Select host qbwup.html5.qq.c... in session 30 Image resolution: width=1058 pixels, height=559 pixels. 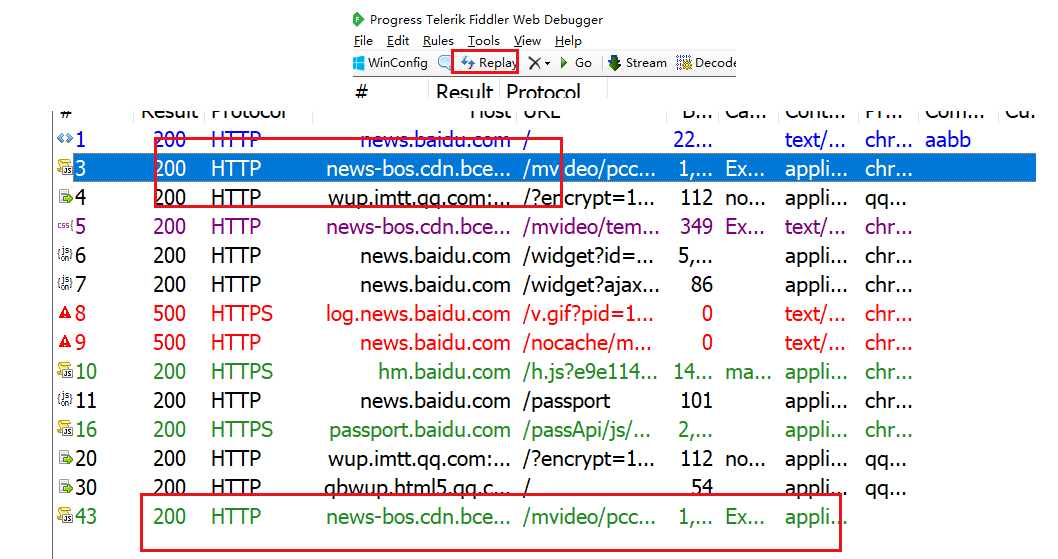[x=418, y=488]
